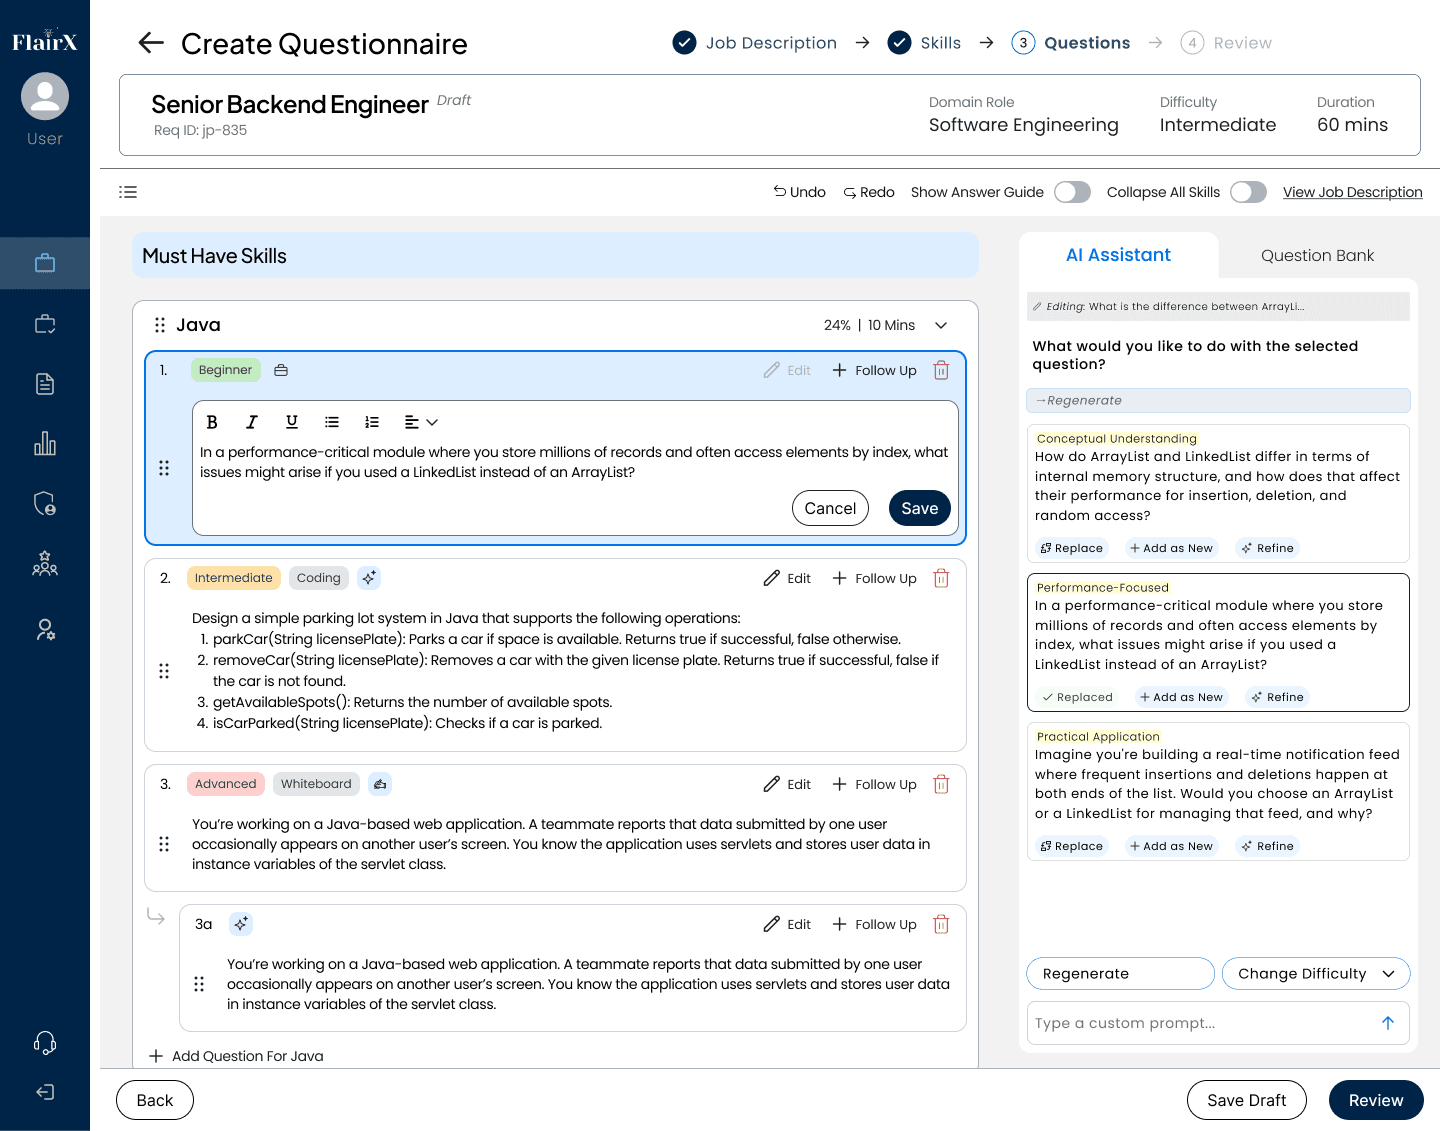
Task: Click Add Question For Java
Action: (236, 1056)
